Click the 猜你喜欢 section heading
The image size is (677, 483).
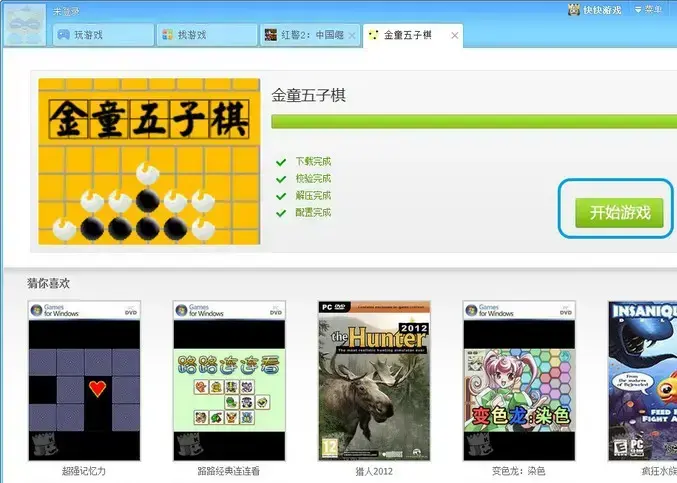tap(48, 284)
